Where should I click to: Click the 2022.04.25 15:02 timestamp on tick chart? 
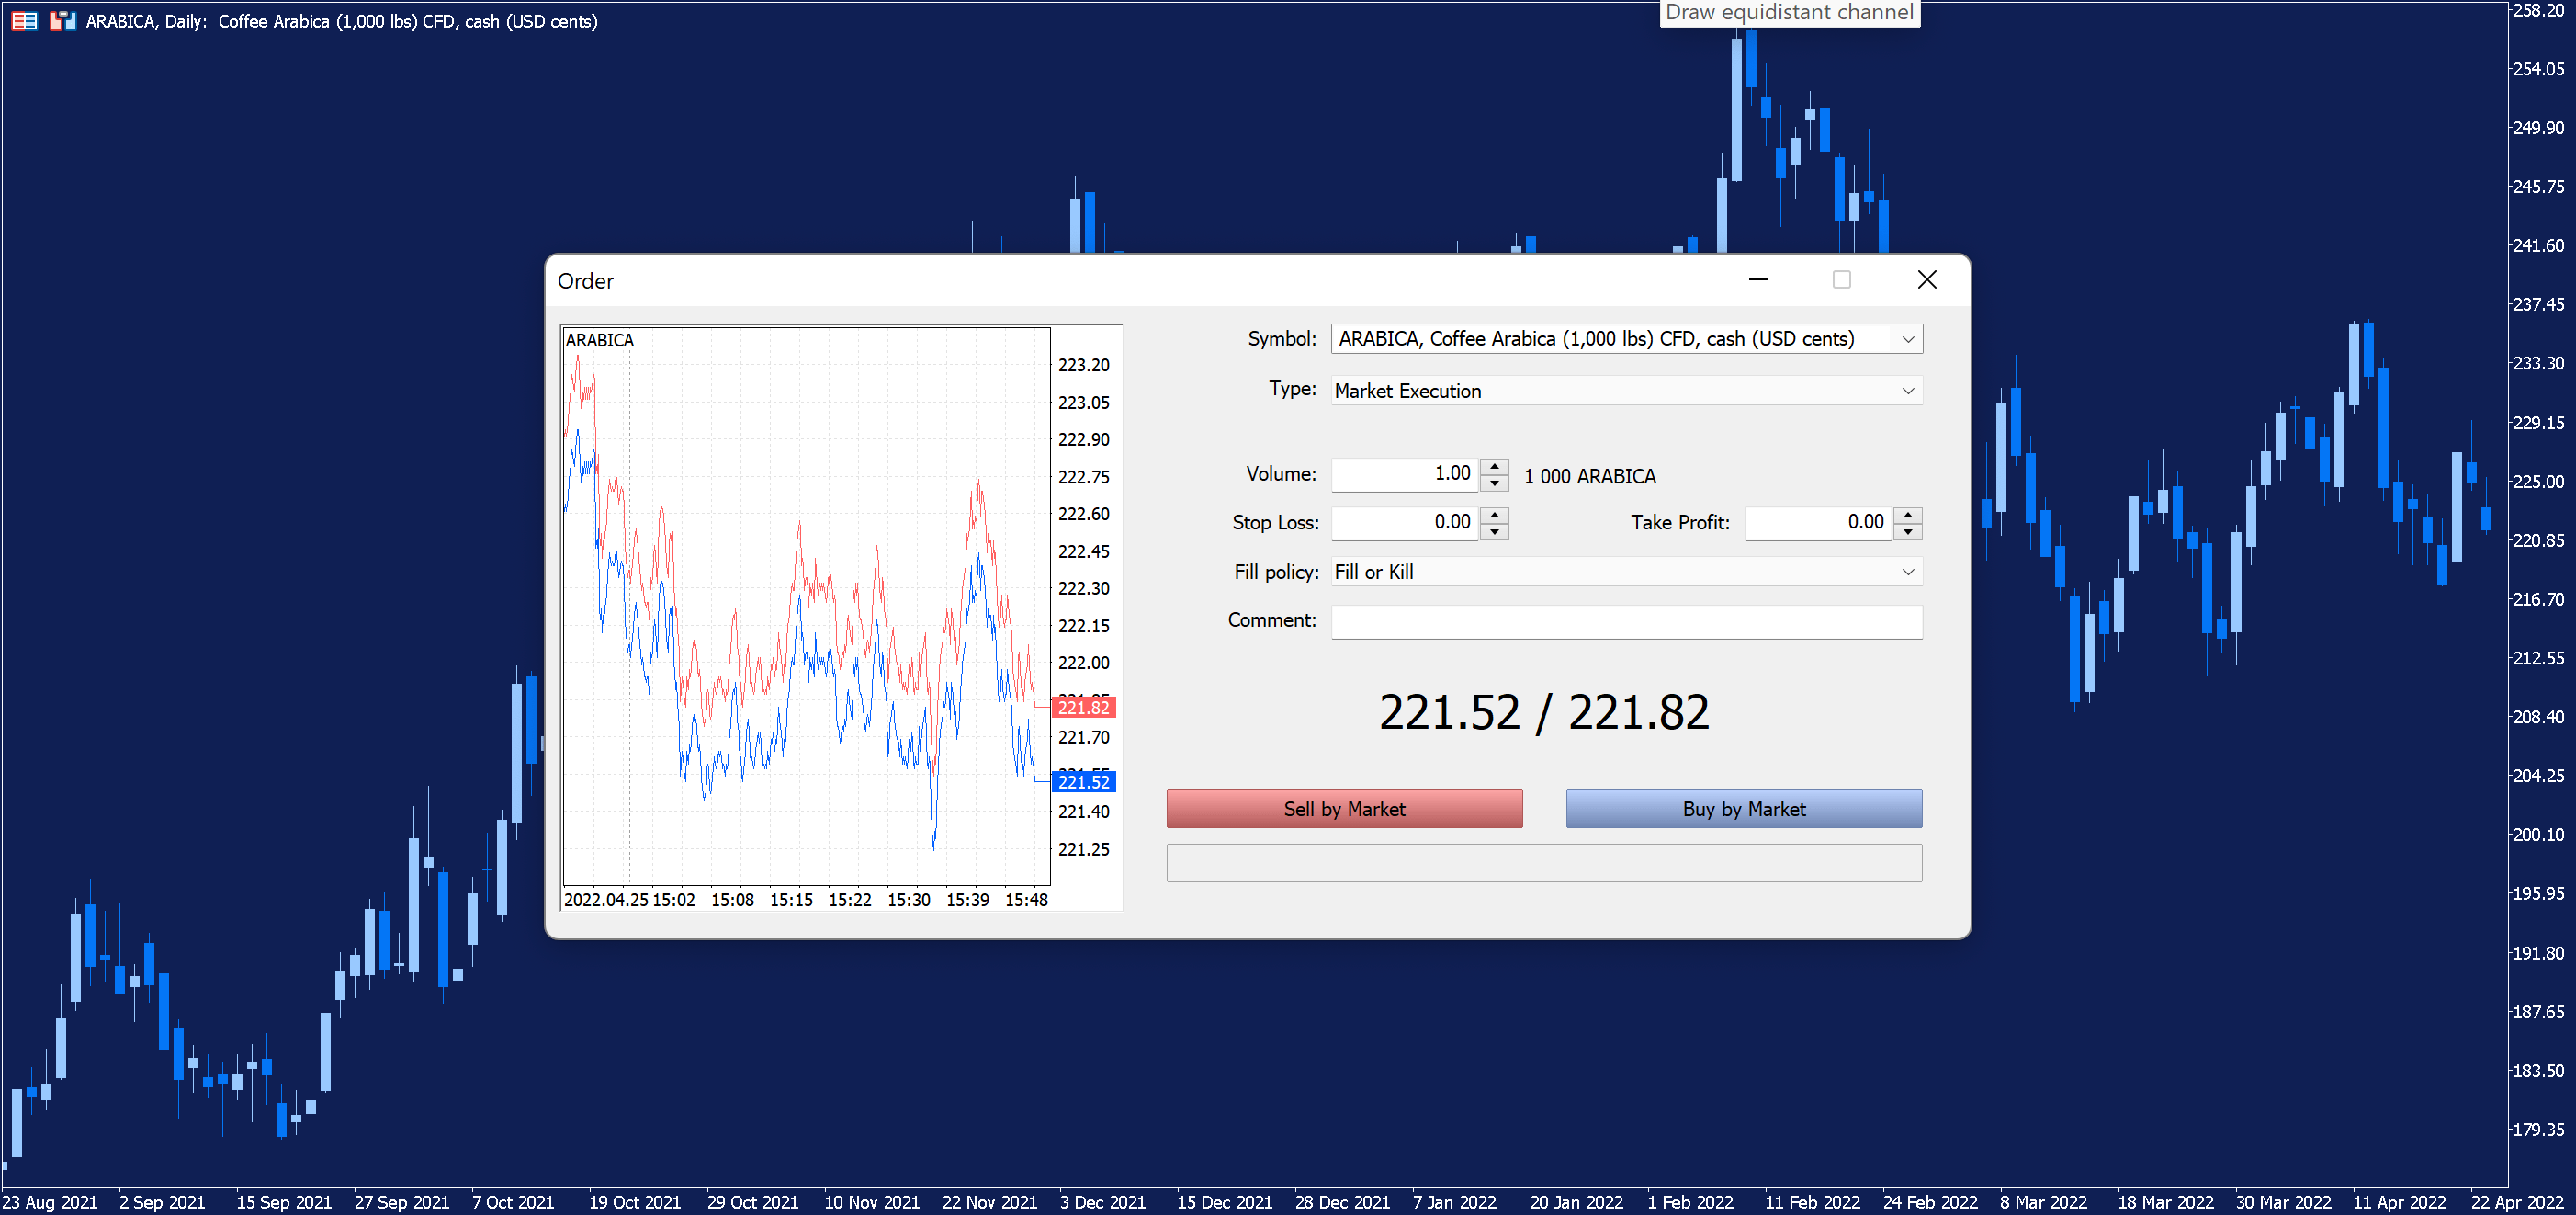(x=629, y=900)
